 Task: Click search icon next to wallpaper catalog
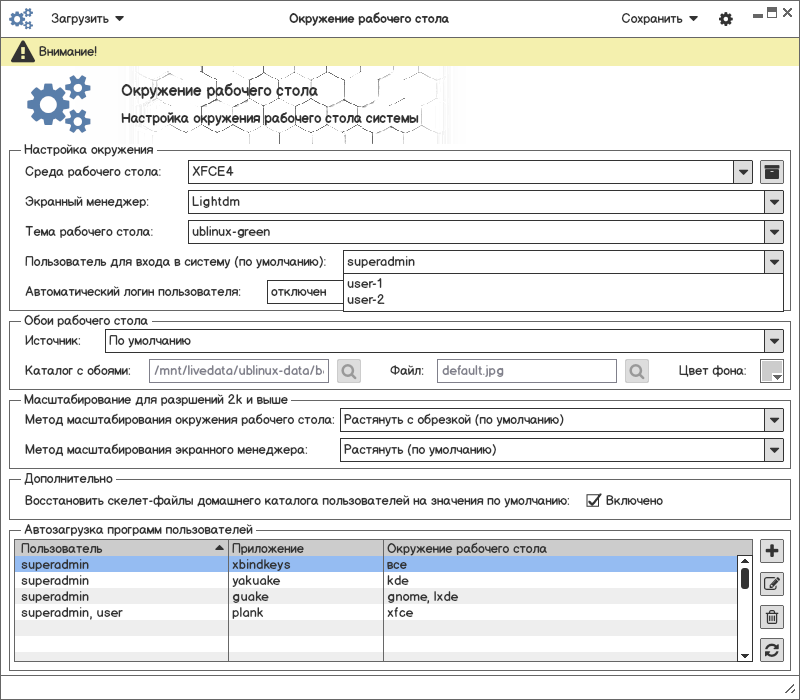click(348, 372)
